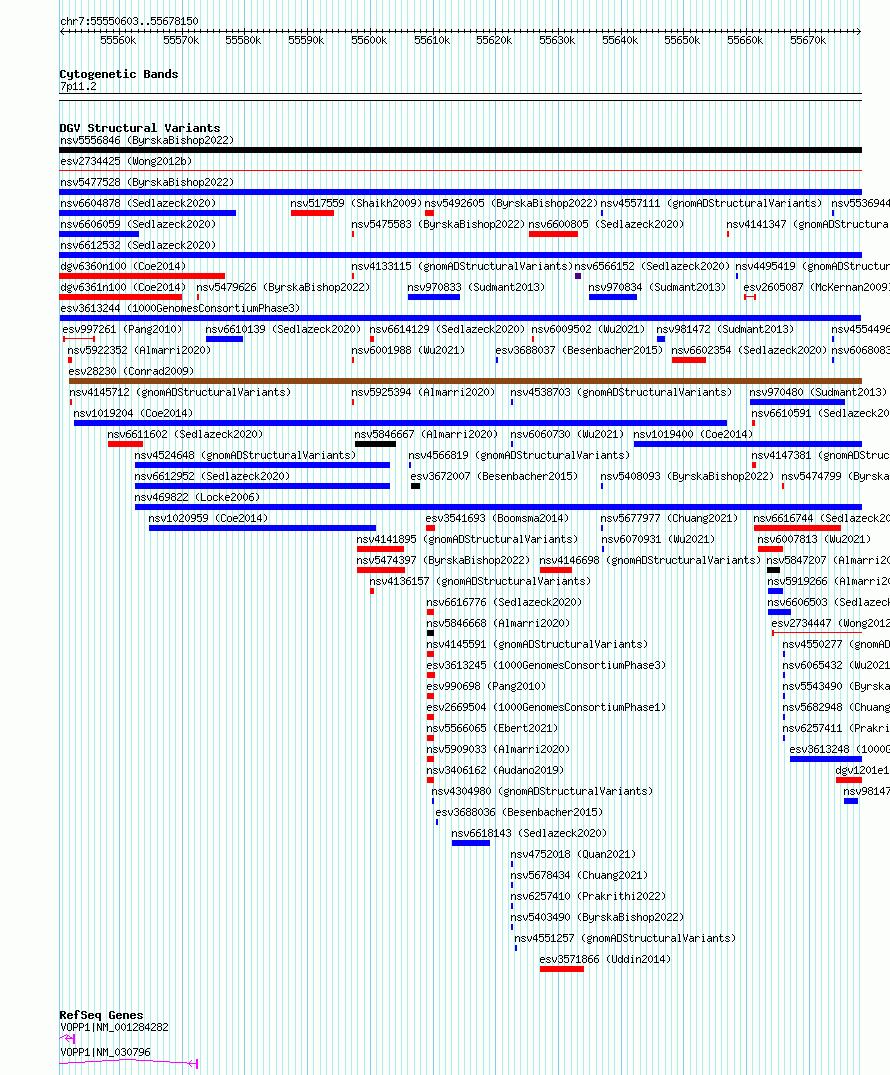
Task: Open the esv3541693 (Boomsma2014) label
Action: coord(497,518)
